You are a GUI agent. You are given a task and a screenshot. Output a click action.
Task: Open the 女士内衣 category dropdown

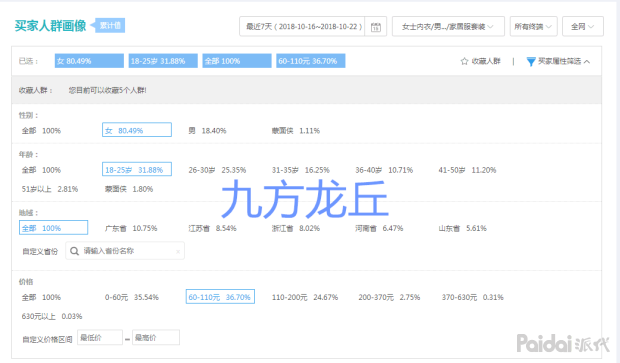click(x=448, y=26)
